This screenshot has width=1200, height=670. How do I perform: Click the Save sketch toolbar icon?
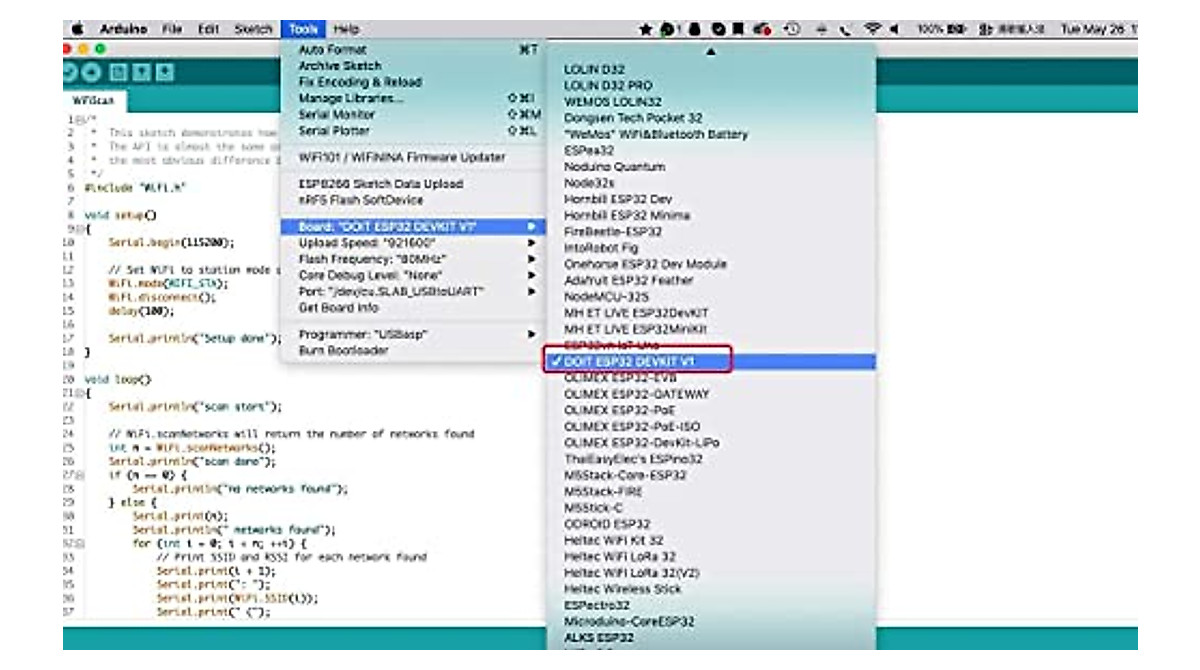pyautogui.click(x=164, y=72)
